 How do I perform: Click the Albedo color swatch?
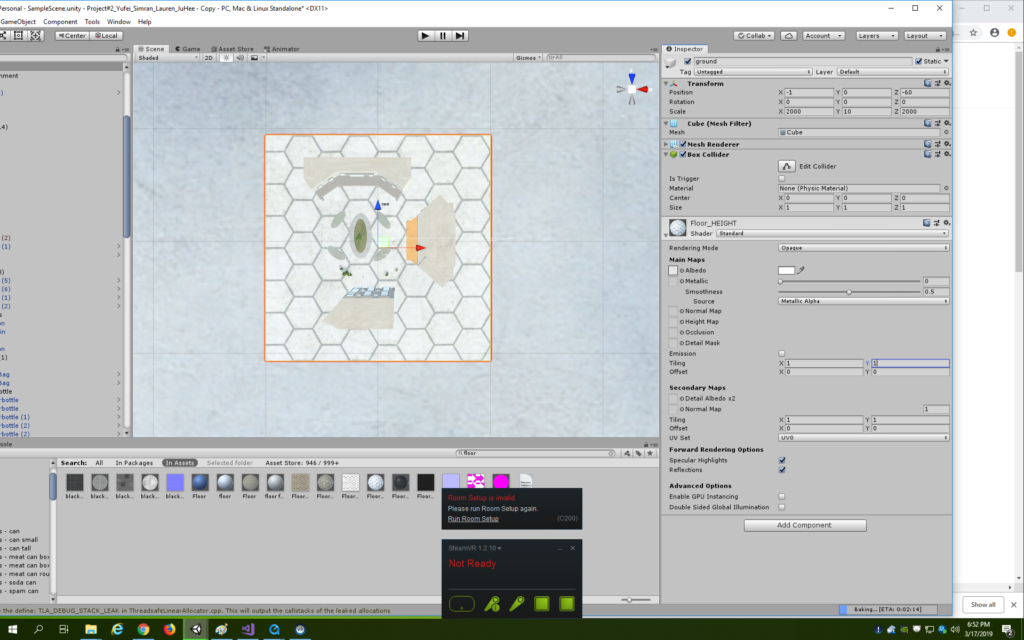(x=786, y=270)
